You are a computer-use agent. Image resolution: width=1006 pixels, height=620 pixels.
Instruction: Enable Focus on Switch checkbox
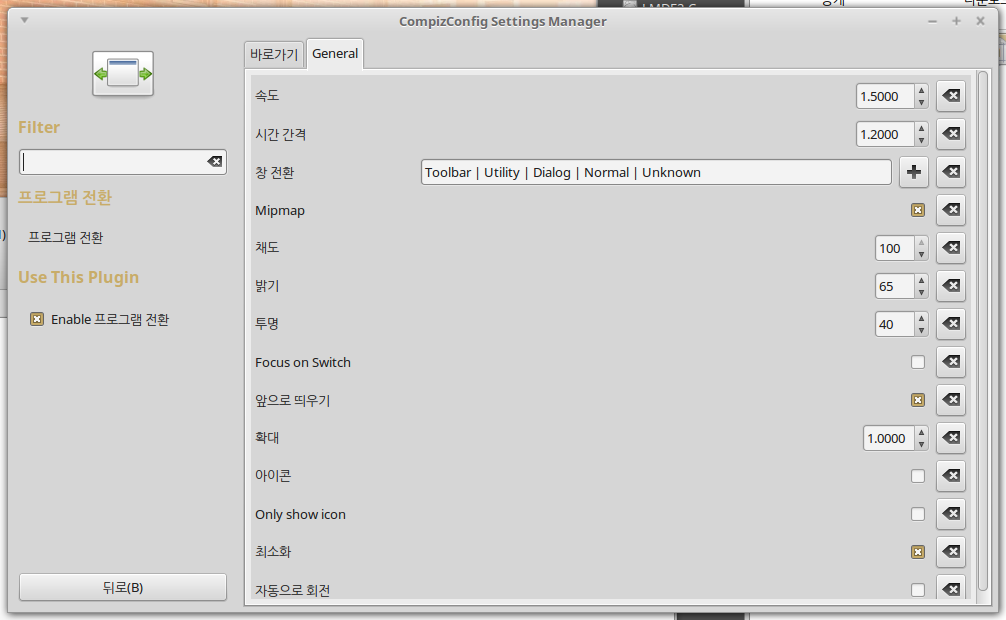pos(918,362)
